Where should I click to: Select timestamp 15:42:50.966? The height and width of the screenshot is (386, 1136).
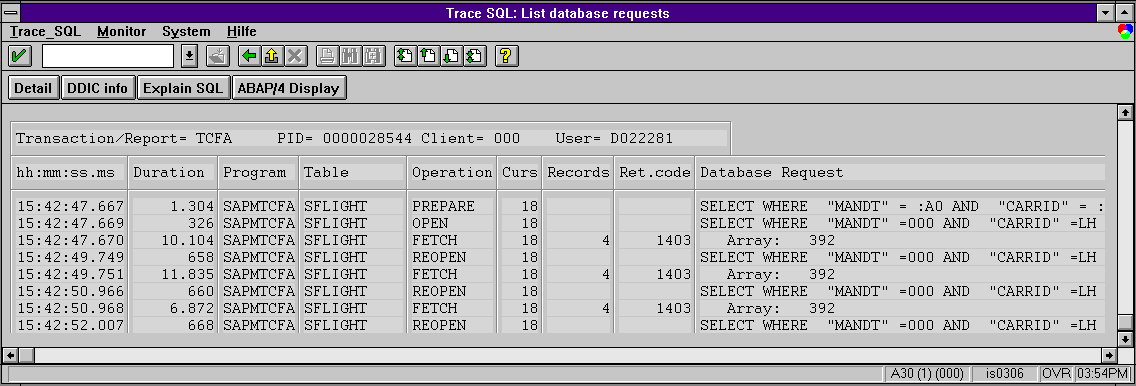pyautogui.click(x=70, y=291)
